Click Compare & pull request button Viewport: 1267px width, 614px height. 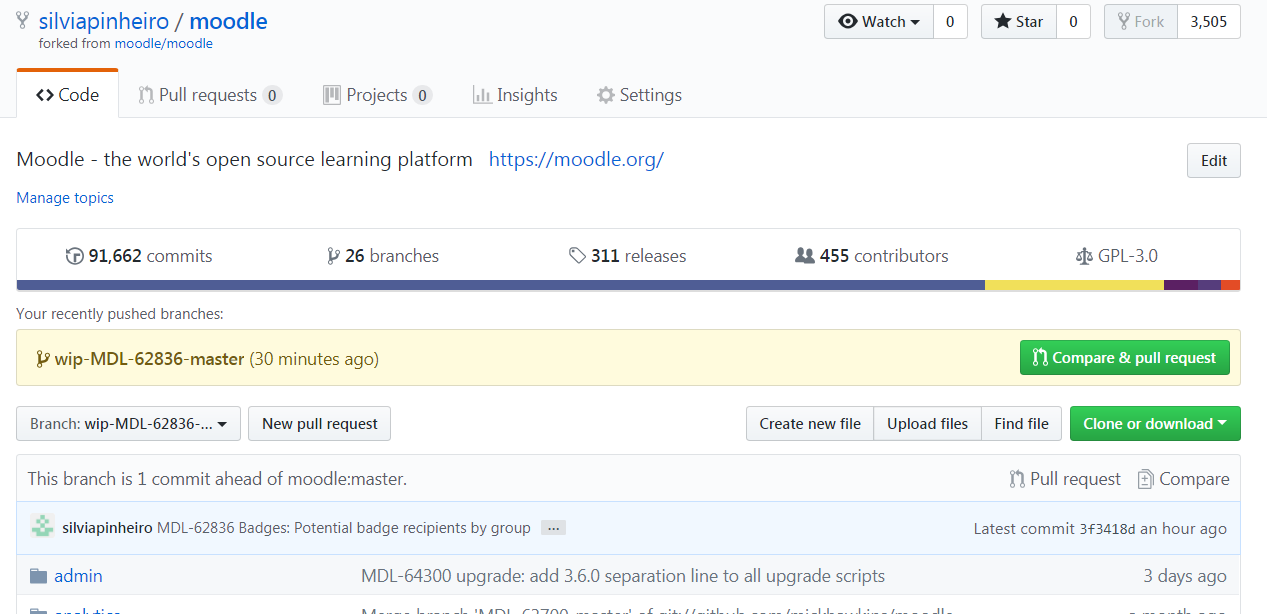point(1125,358)
